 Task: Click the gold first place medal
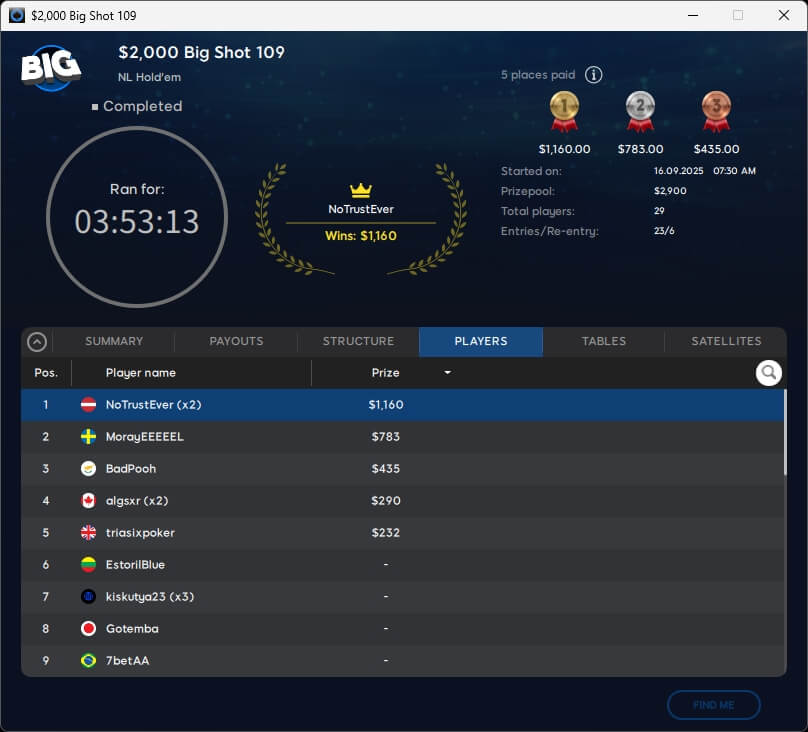click(x=564, y=111)
